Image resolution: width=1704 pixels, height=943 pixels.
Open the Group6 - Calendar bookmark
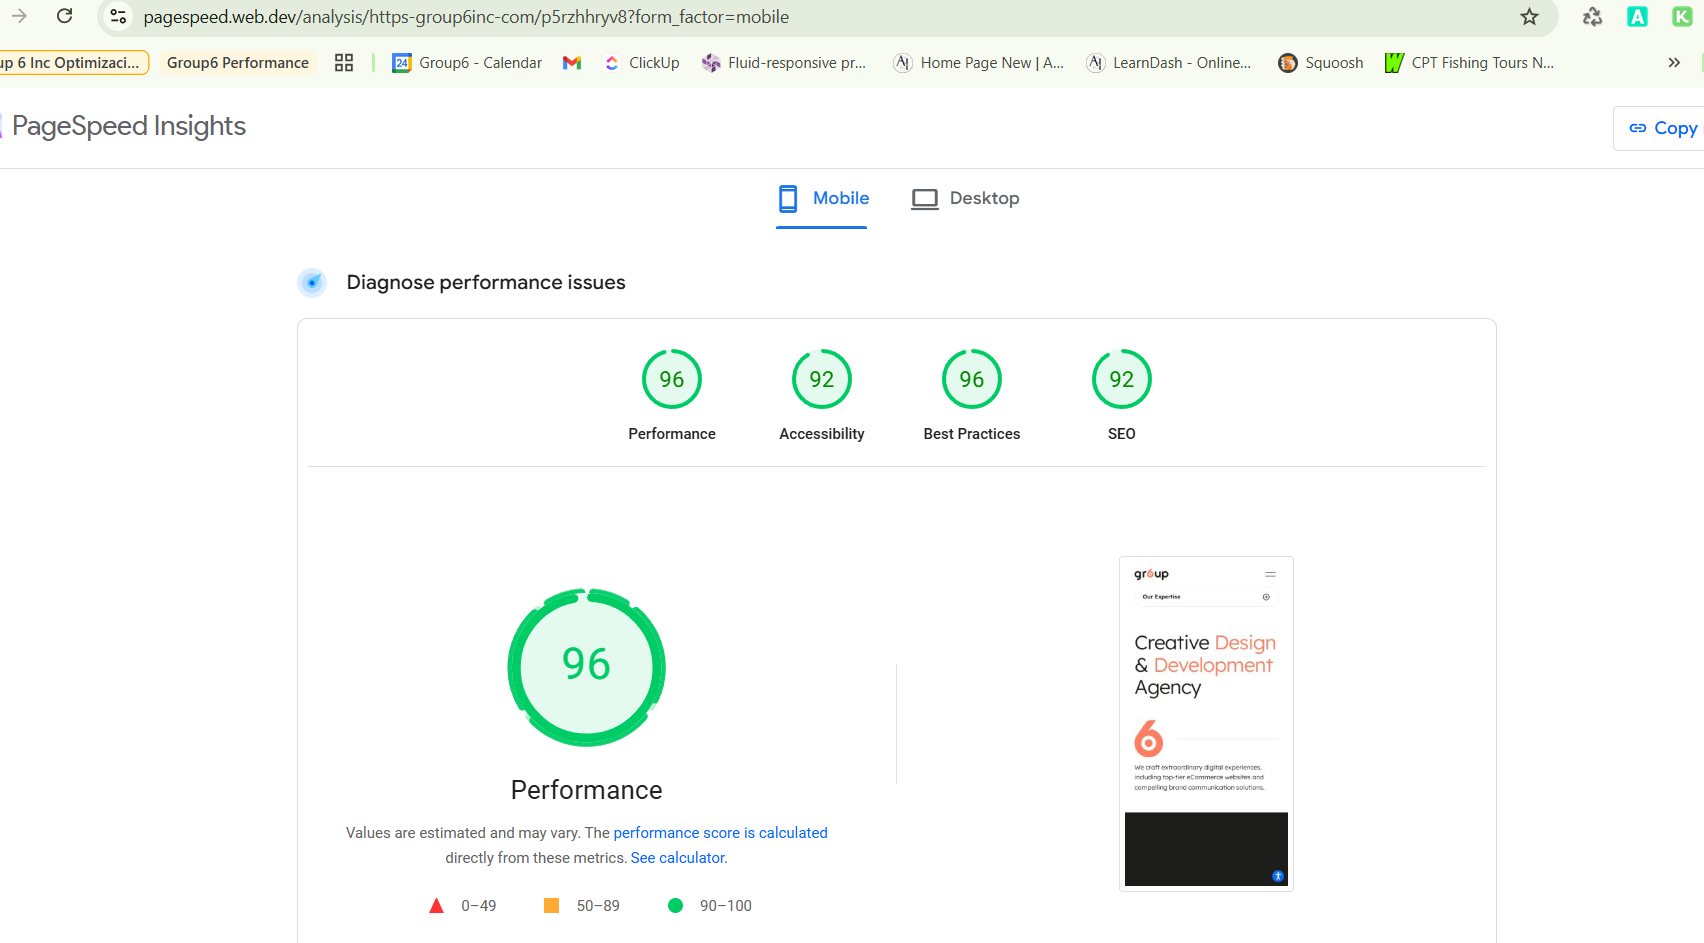[467, 62]
